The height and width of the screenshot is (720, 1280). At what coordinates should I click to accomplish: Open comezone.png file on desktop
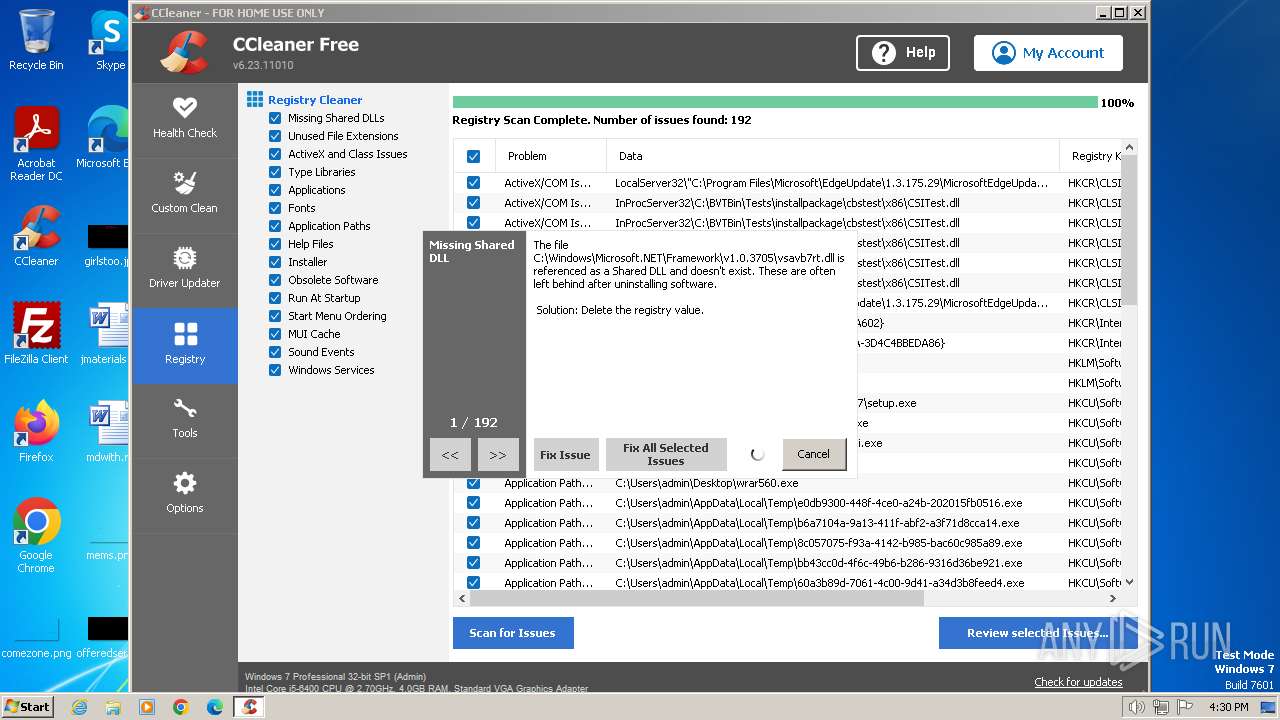pyautogui.click(x=36, y=636)
